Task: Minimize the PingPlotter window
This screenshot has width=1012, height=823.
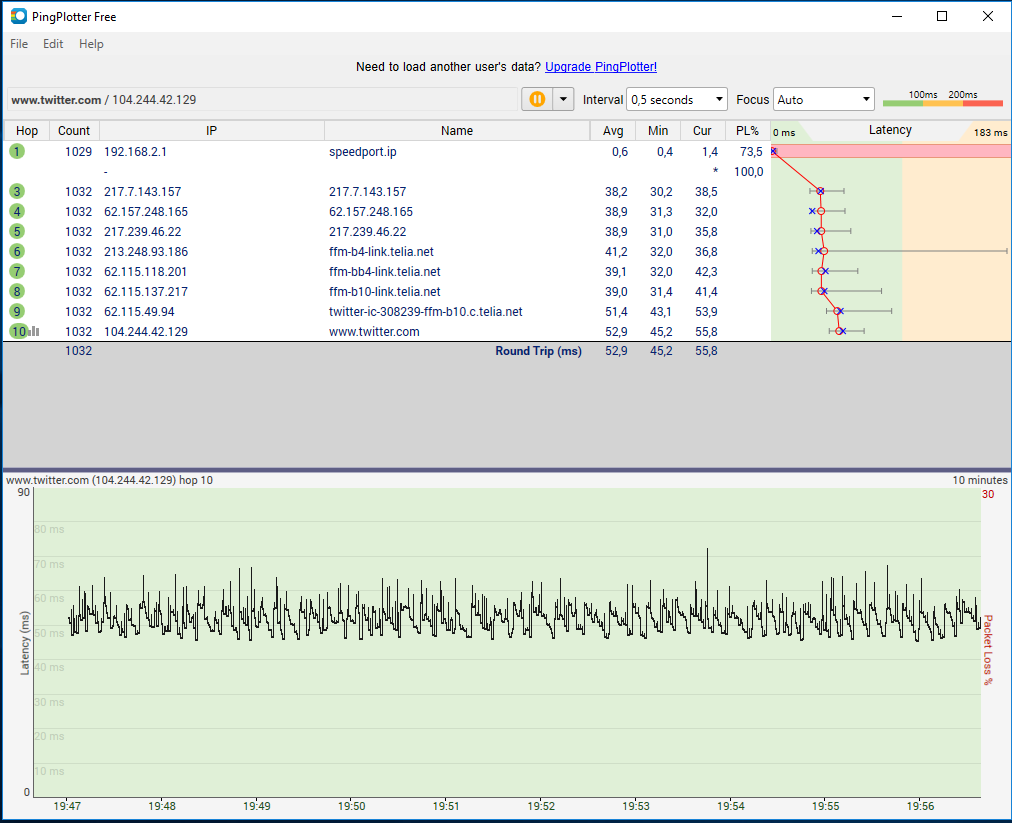Action: 896,16
